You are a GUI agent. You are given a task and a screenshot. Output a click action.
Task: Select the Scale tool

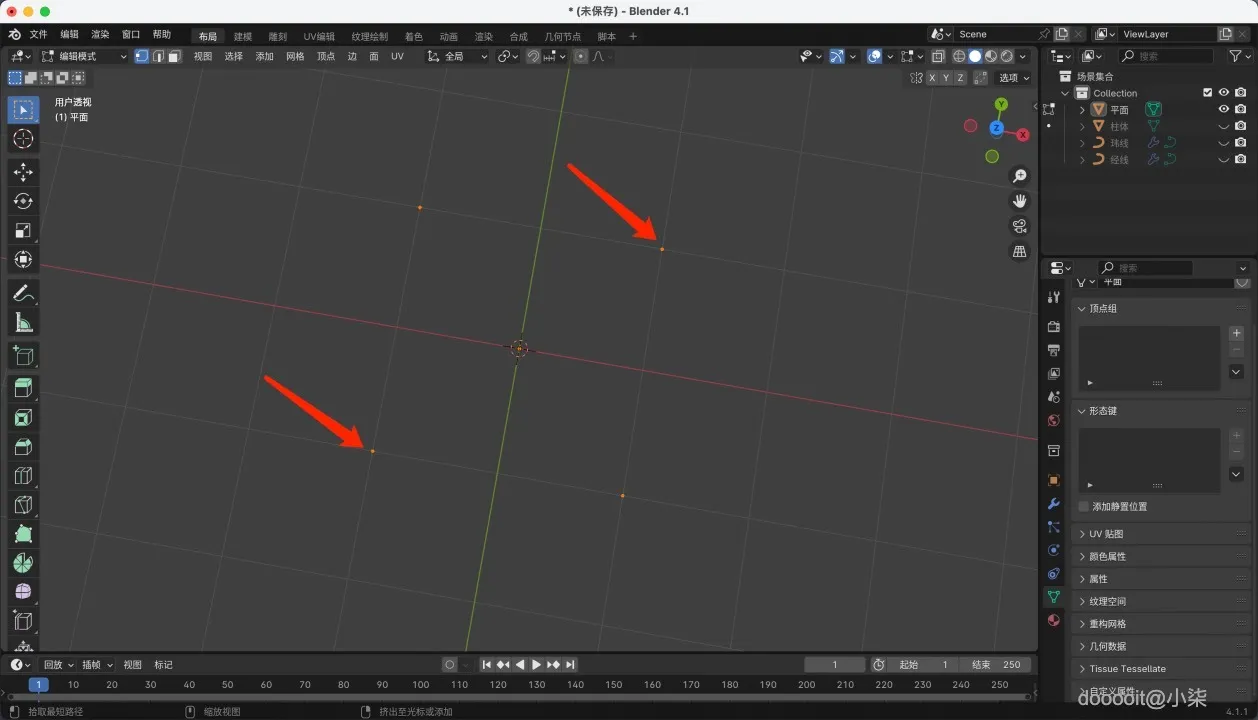coord(23,230)
